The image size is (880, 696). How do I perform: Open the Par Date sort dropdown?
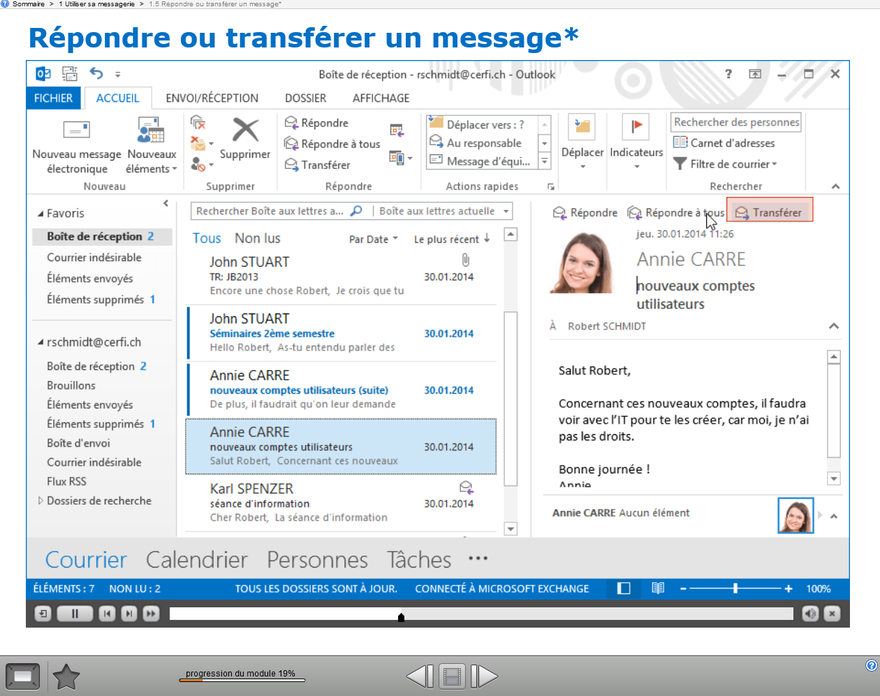[373, 239]
